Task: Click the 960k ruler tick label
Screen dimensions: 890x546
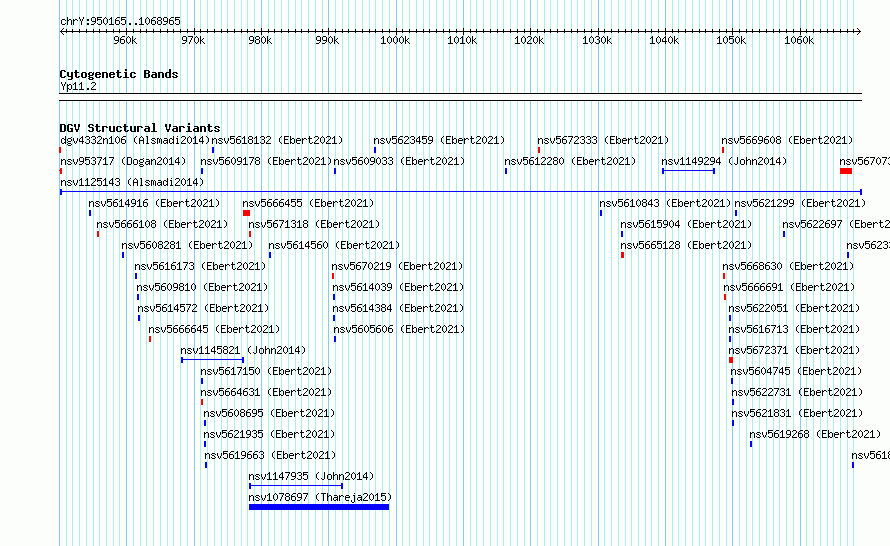Action: pos(125,40)
